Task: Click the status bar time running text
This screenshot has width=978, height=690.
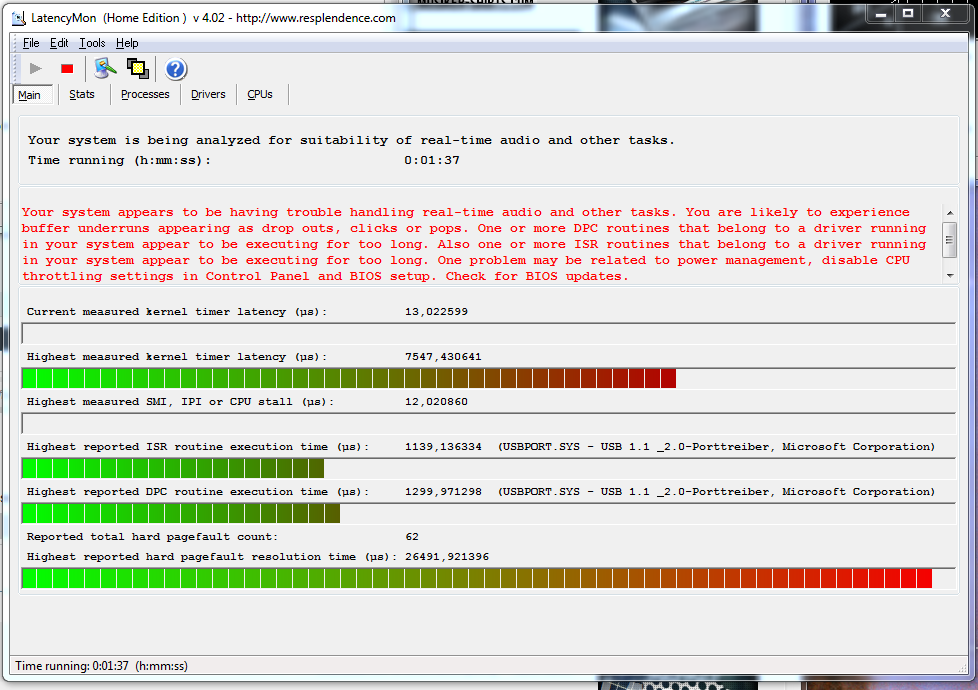Action: [101, 666]
